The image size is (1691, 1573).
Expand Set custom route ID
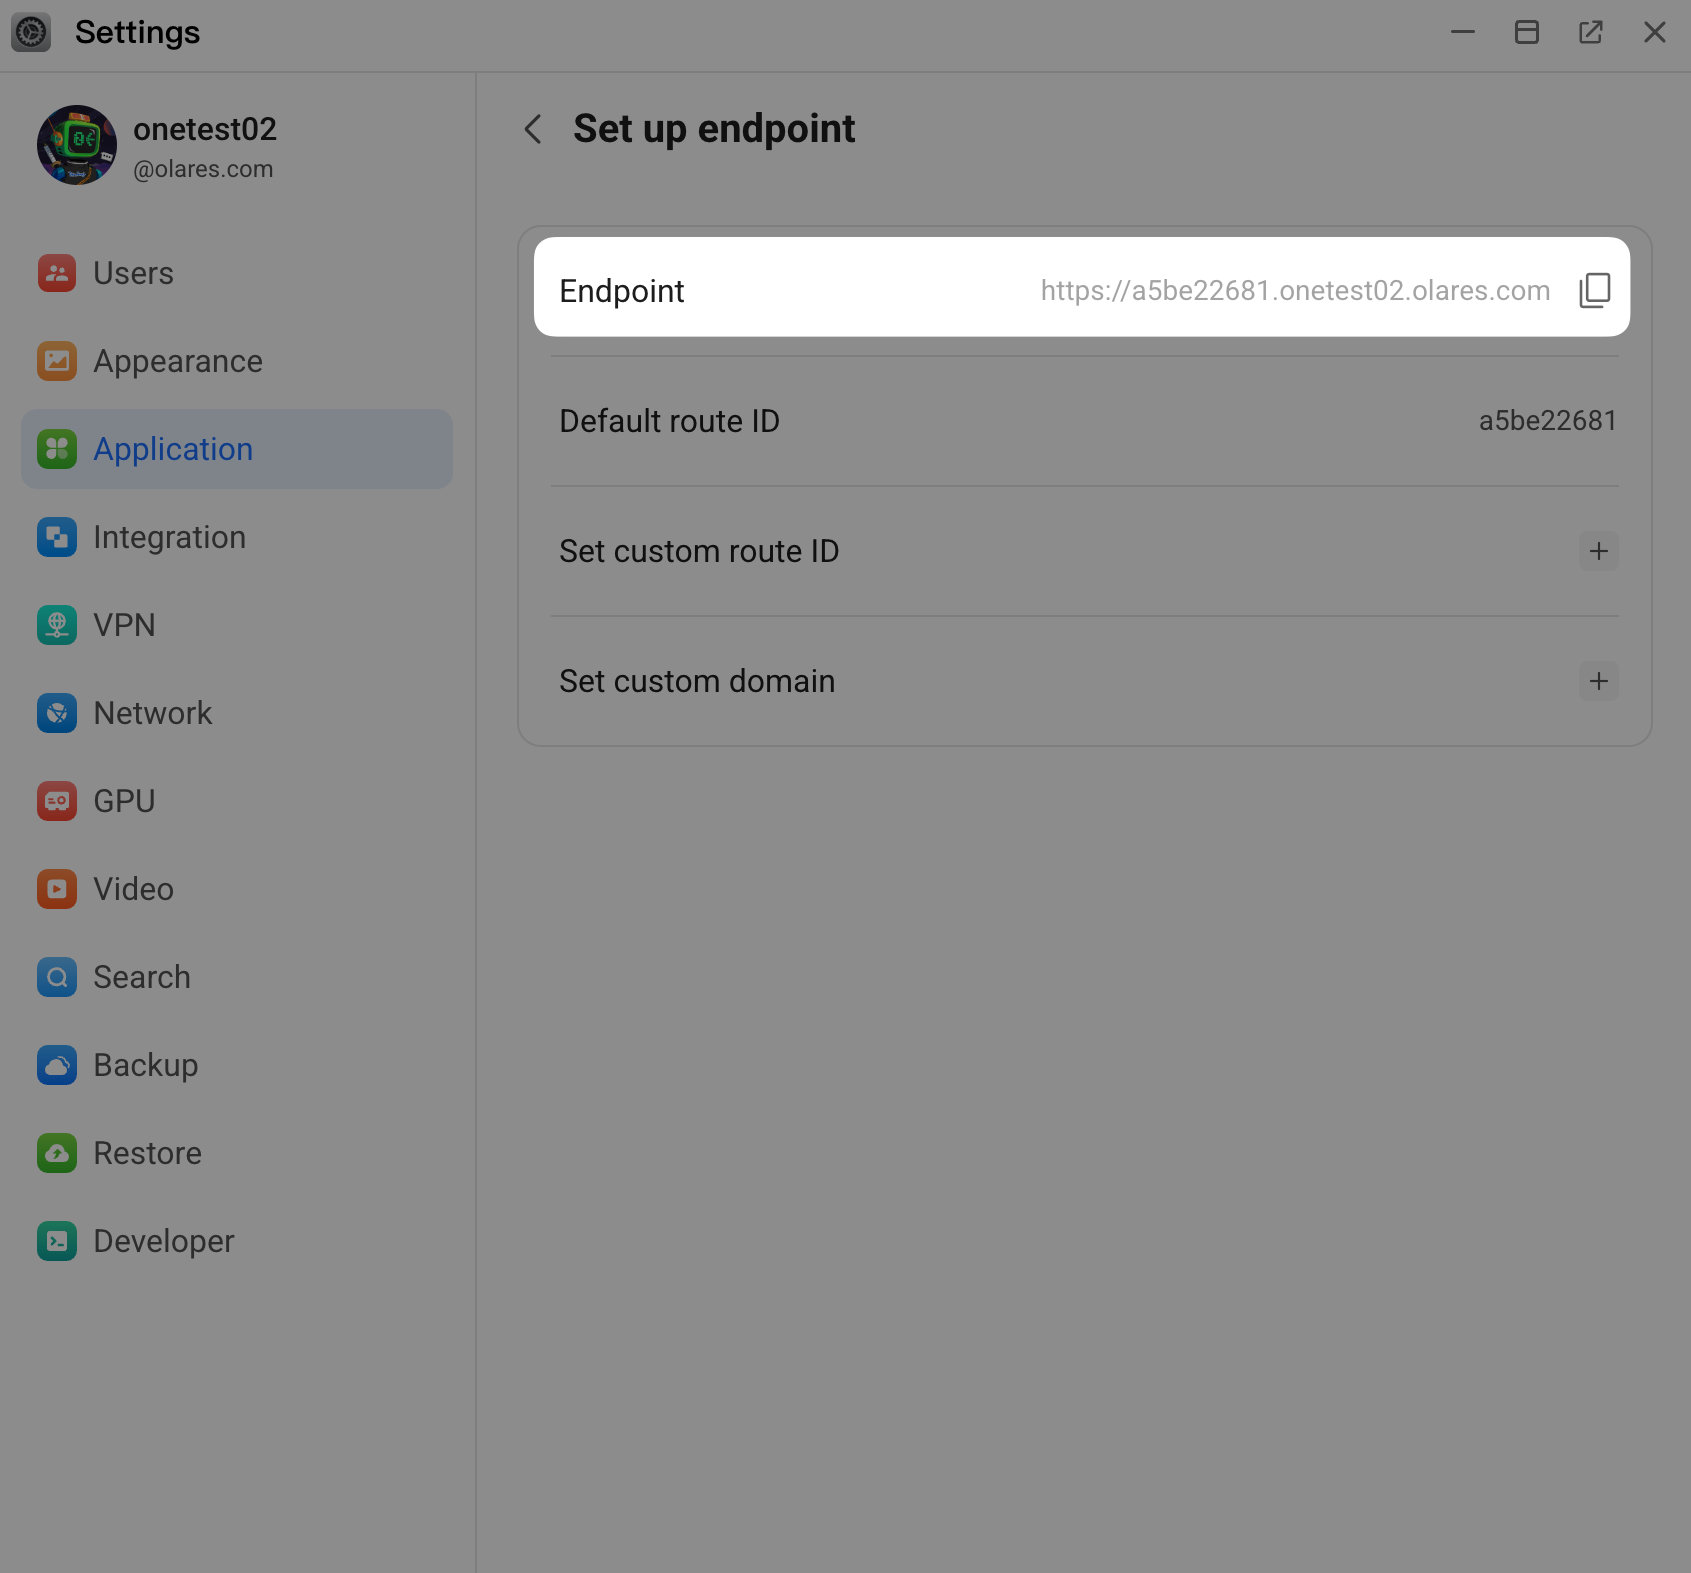(1599, 551)
